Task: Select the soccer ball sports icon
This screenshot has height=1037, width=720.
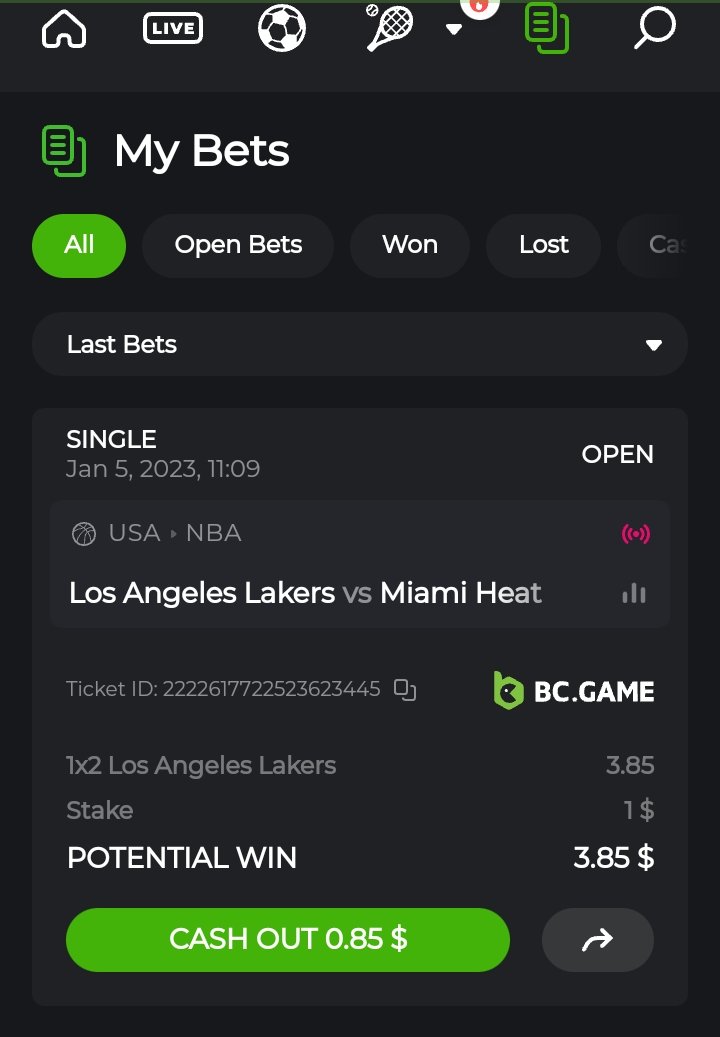Action: [282, 29]
